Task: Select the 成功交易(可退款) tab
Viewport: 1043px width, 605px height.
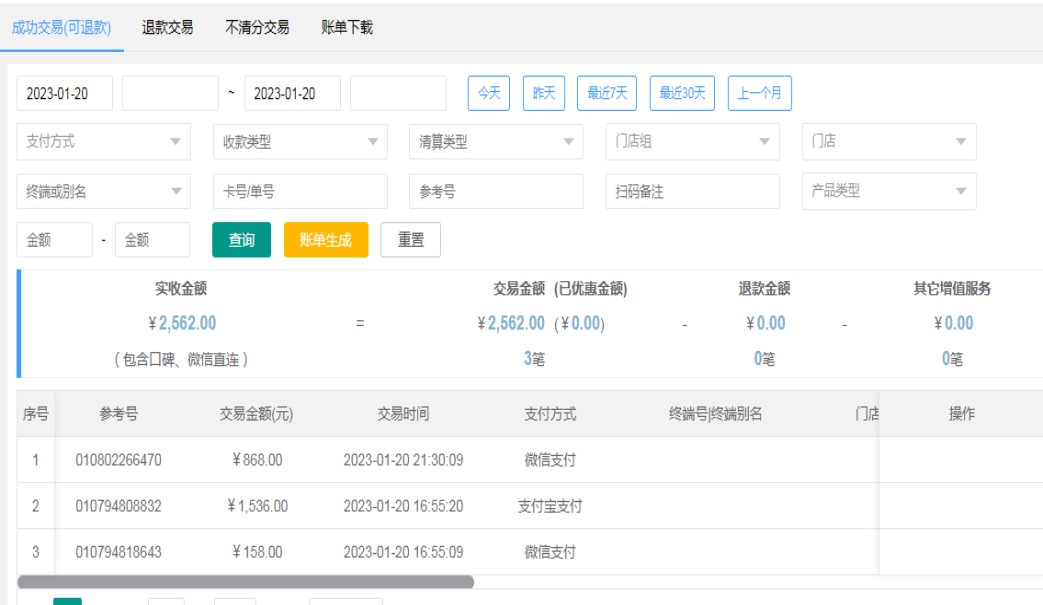Action: 61,28
